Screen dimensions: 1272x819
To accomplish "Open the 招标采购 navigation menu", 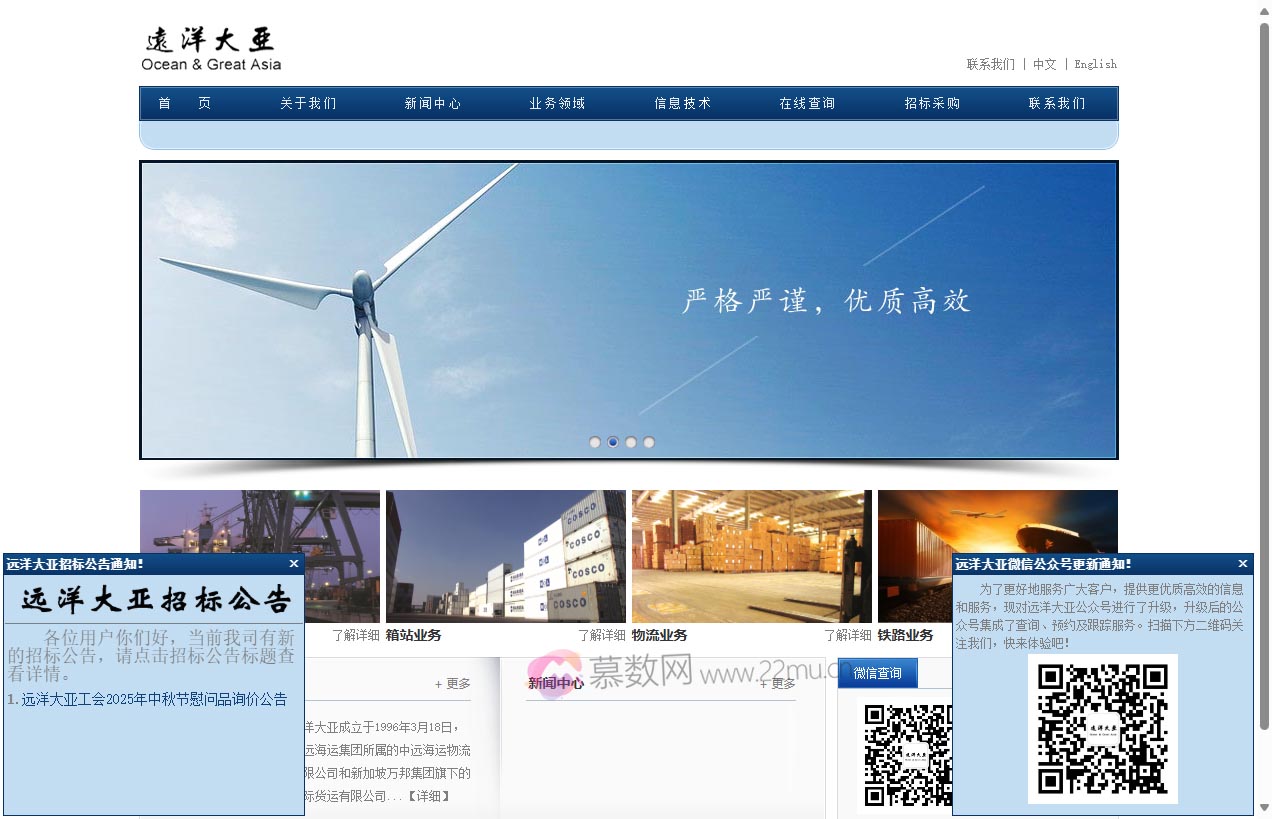I will (930, 103).
